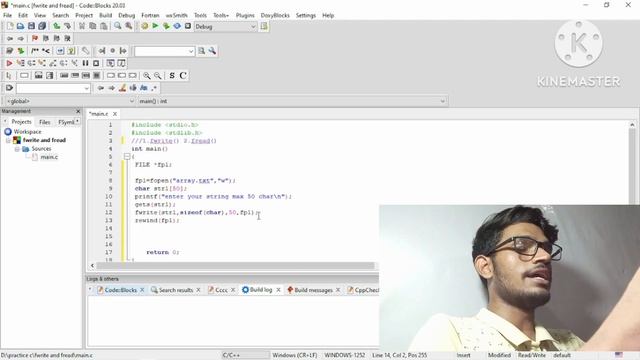Collapse the code fold at main's opening brace
The width and height of the screenshot is (640, 360).
[127, 156]
